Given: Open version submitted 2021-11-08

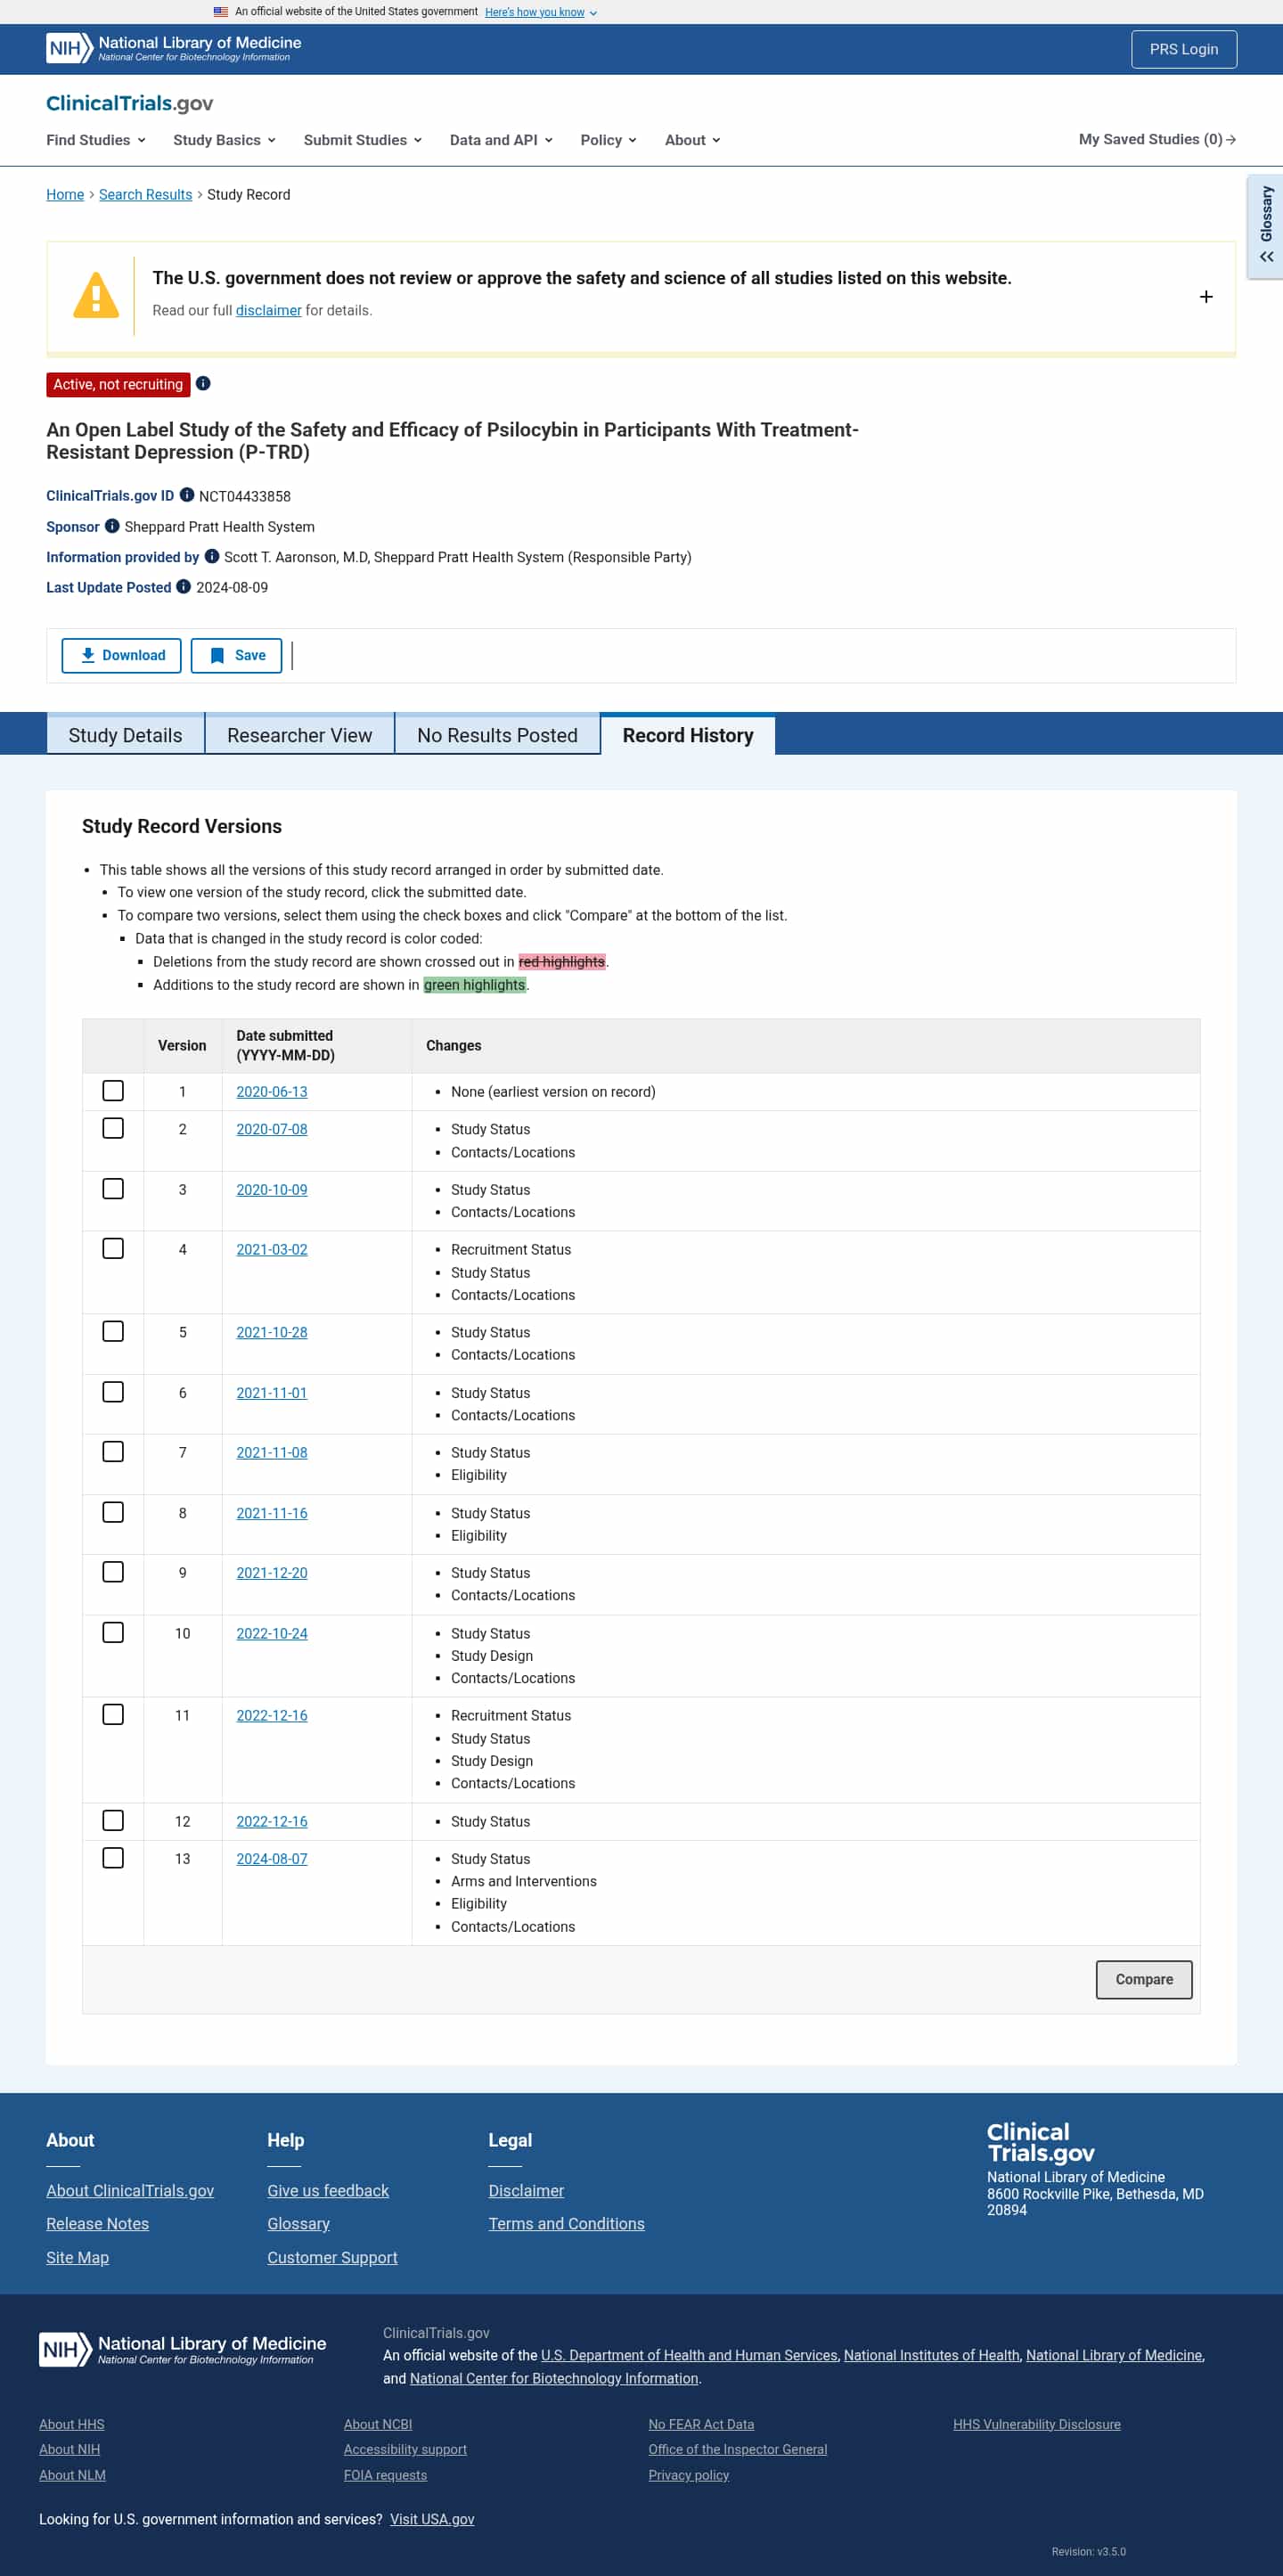Looking at the screenshot, I should point(271,1452).
